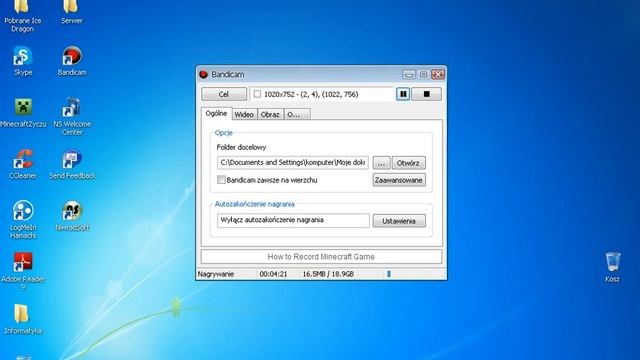Close the Bandicam window
The height and width of the screenshot is (360, 640).
[438, 74]
